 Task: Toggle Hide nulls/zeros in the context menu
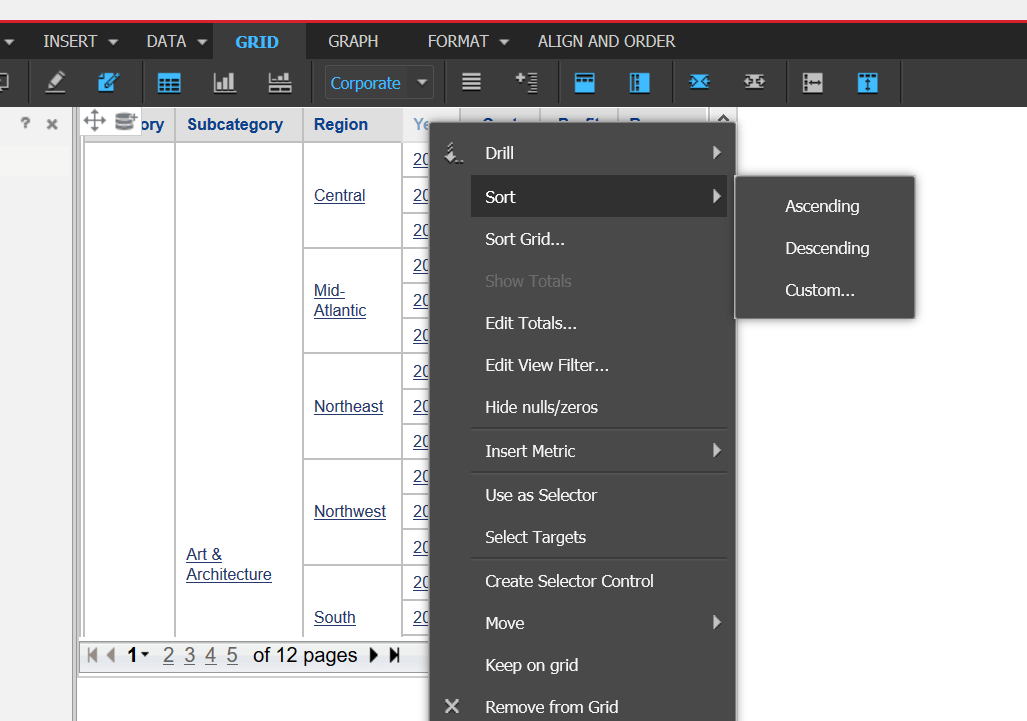pyautogui.click(x=542, y=407)
